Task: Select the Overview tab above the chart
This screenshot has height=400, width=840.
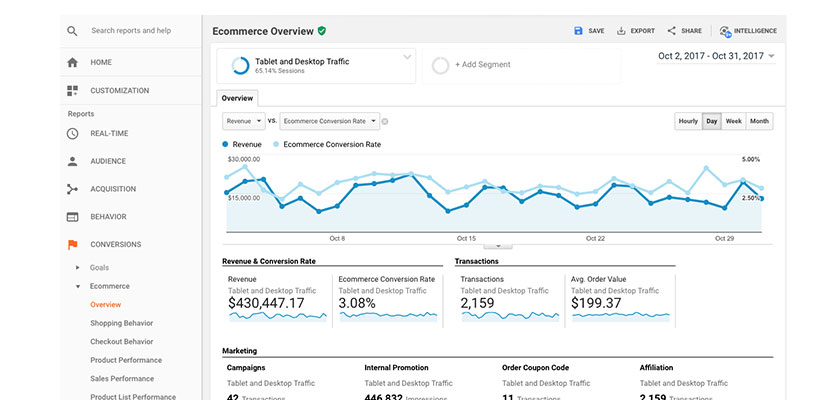Action: [x=237, y=98]
